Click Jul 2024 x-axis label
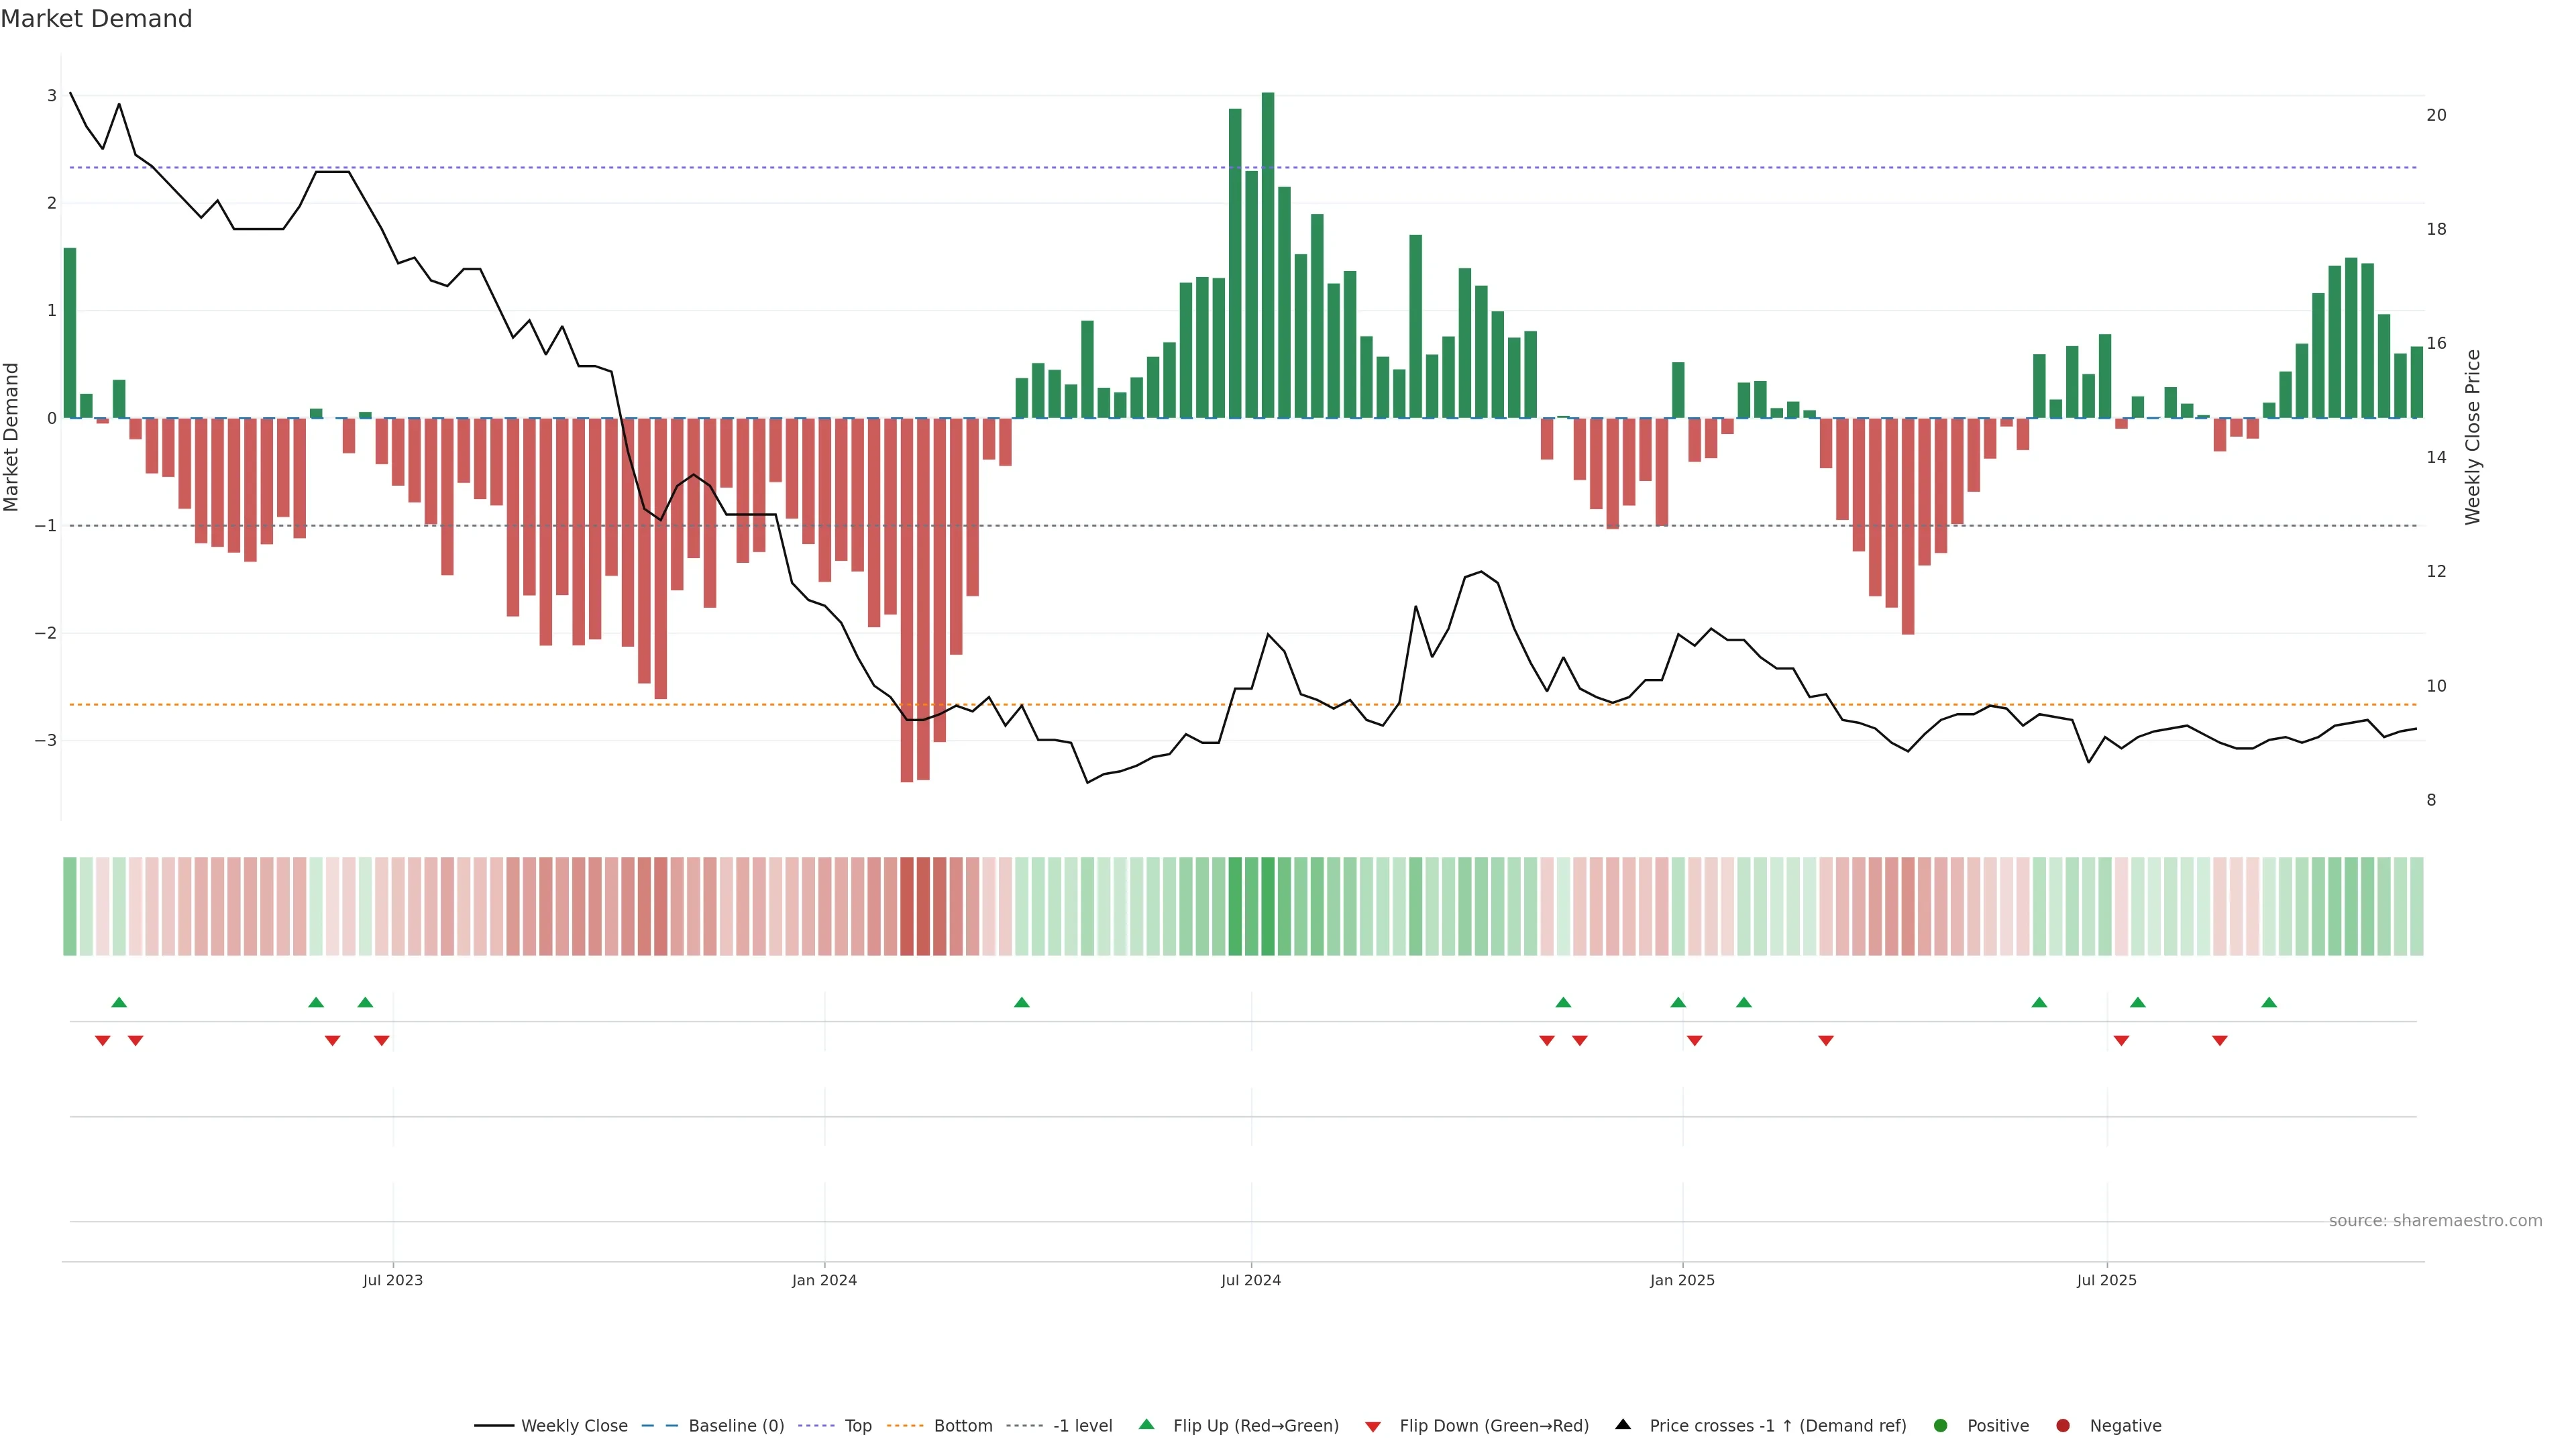This screenshot has width=2576, height=1449. [x=1250, y=1280]
